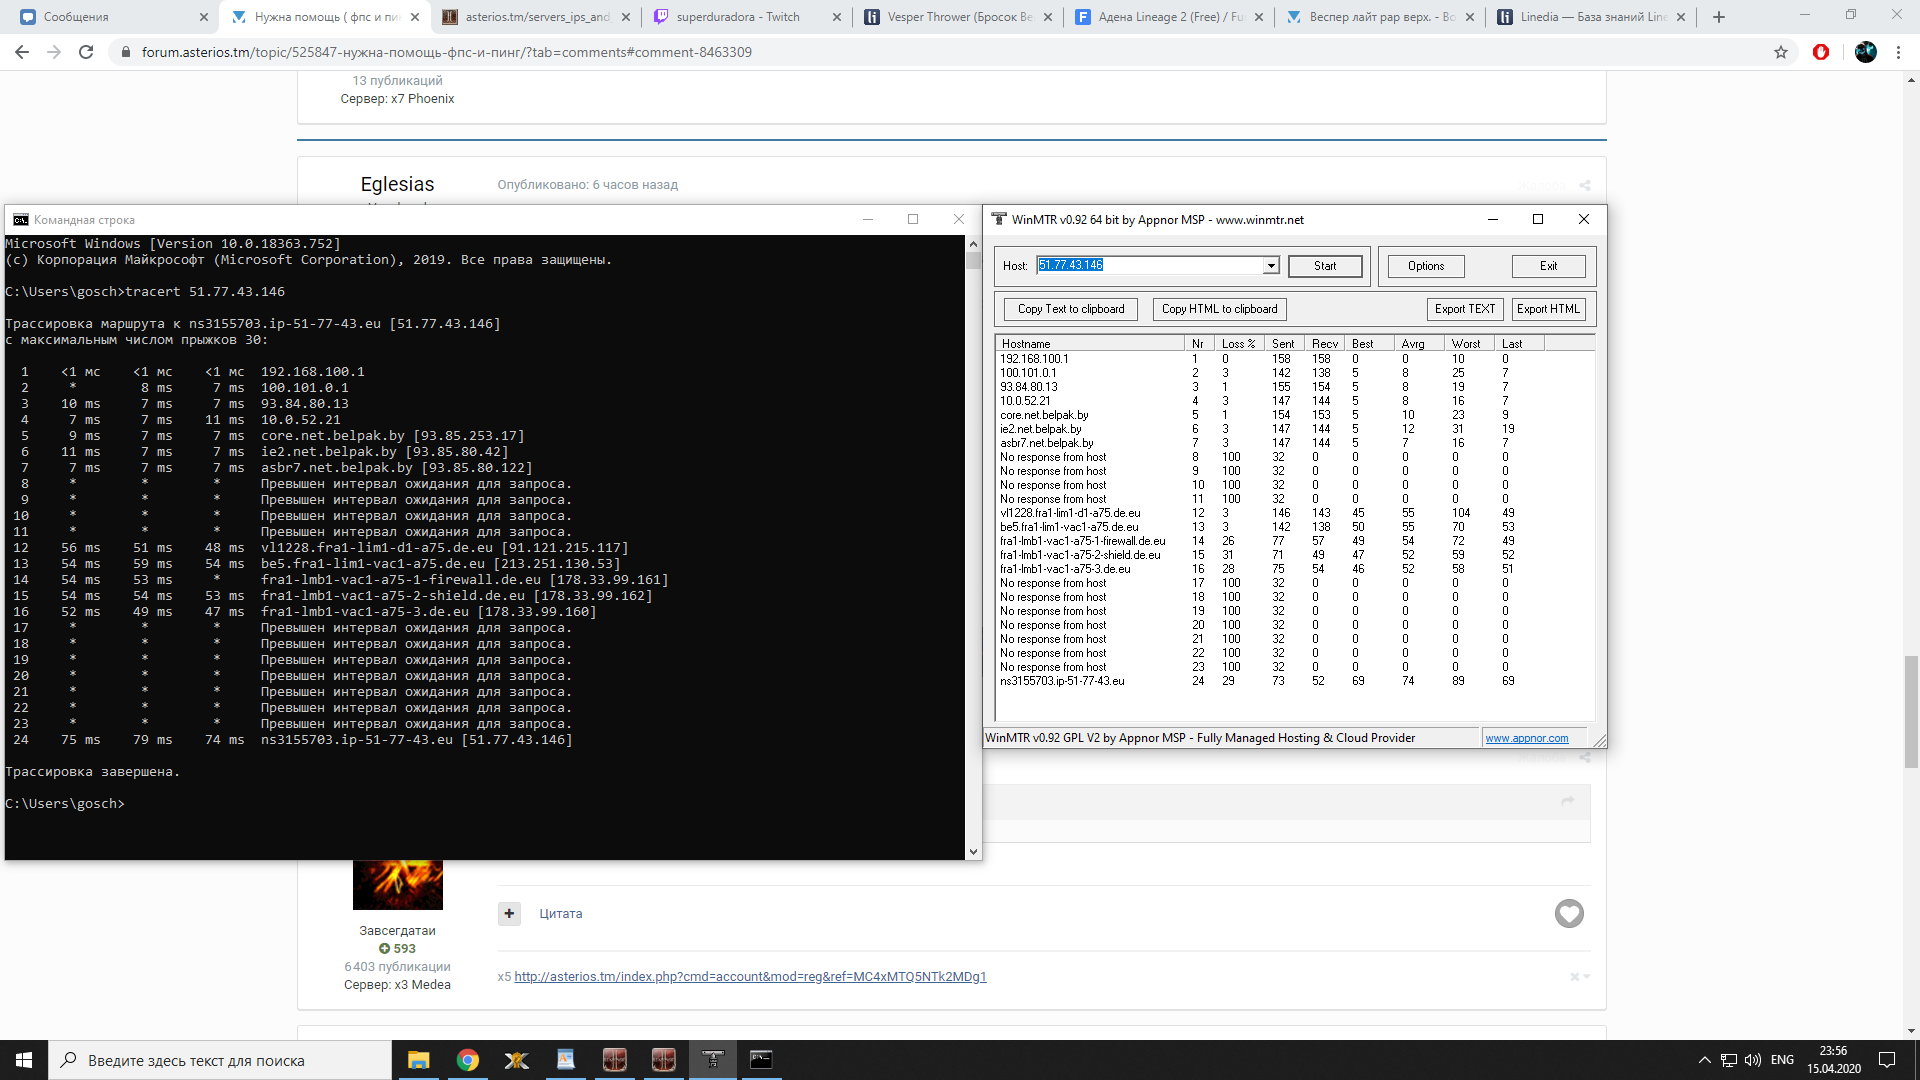Viewport: 1920px width, 1080px height.
Task: Sort by the Loss % column header
Action: tap(1239, 343)
